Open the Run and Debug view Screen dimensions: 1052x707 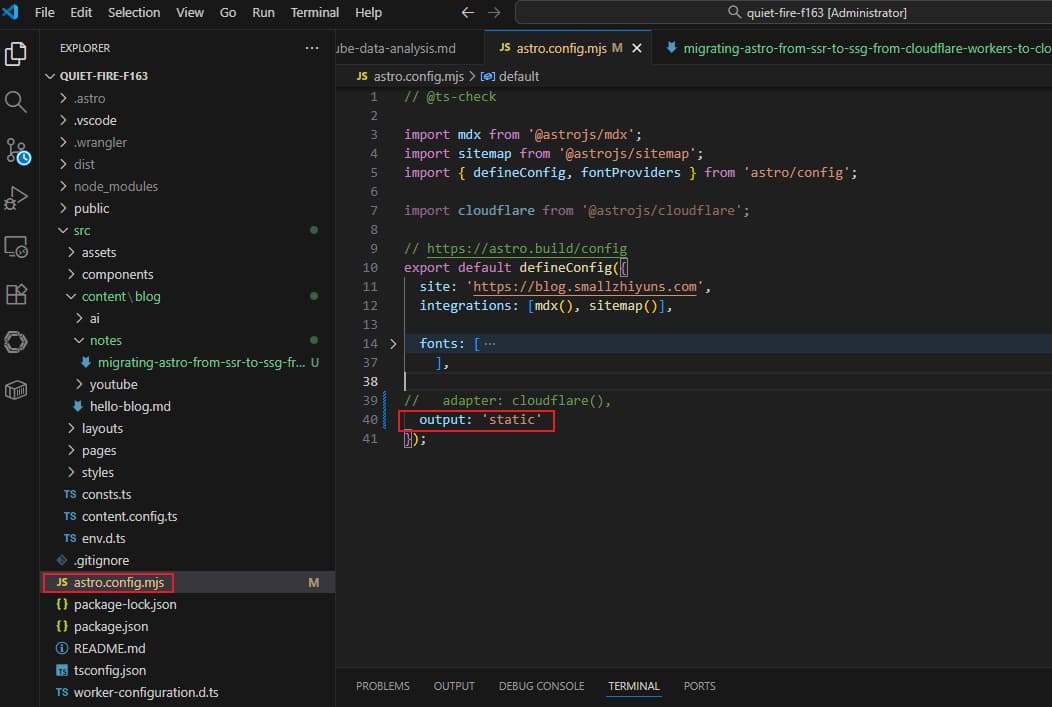tap(16, 198)
